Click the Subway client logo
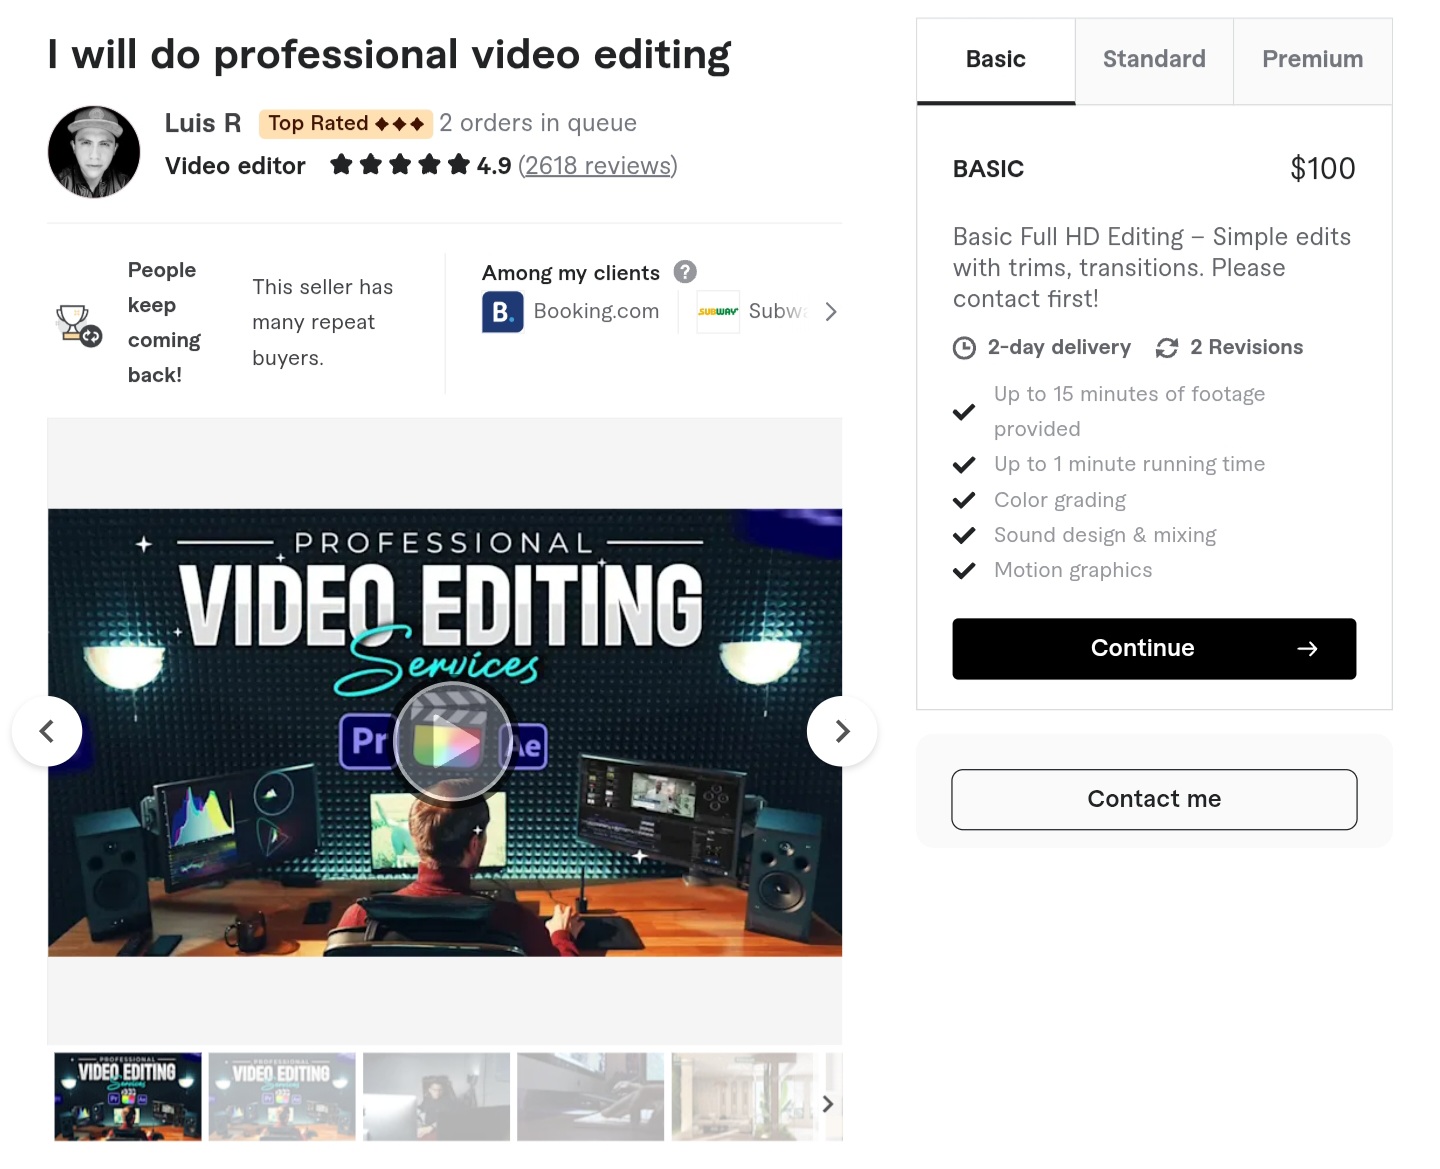The image size is (1440, 1169). [x=718, y=312]
